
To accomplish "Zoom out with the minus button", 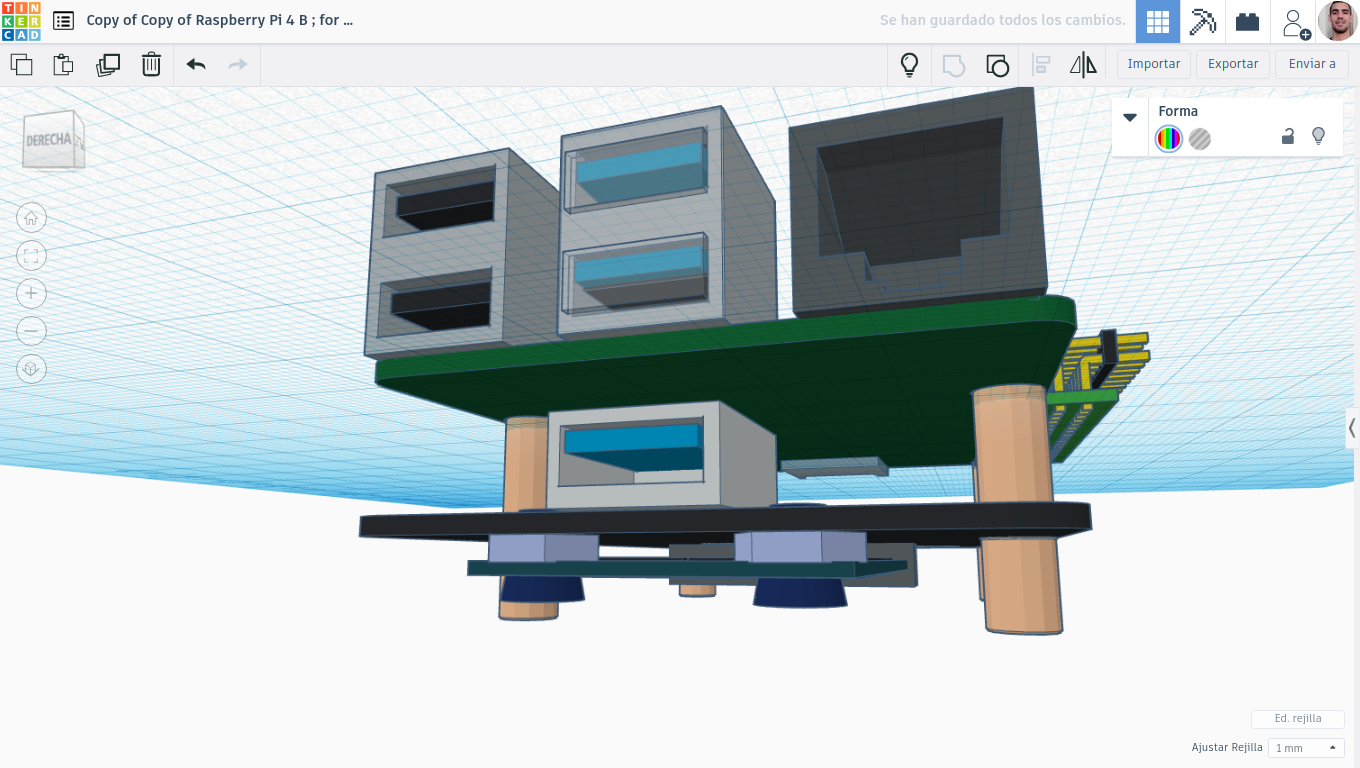I will (x=31, y=331).
